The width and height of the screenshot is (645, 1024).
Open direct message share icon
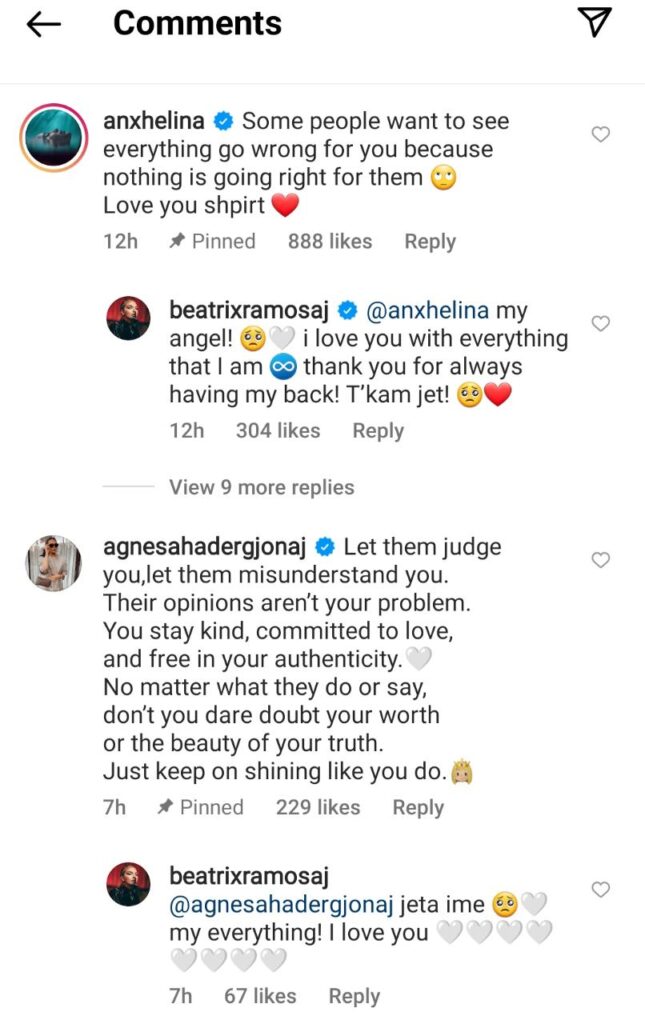(596, 24)
